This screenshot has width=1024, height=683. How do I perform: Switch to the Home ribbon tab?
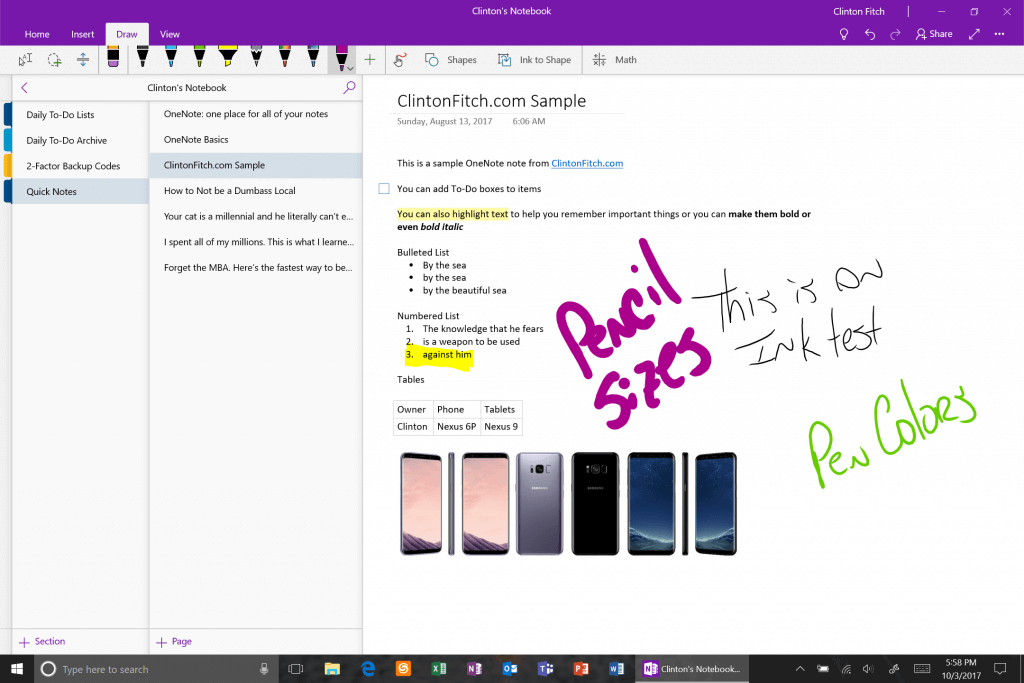[x=37, y=33]
